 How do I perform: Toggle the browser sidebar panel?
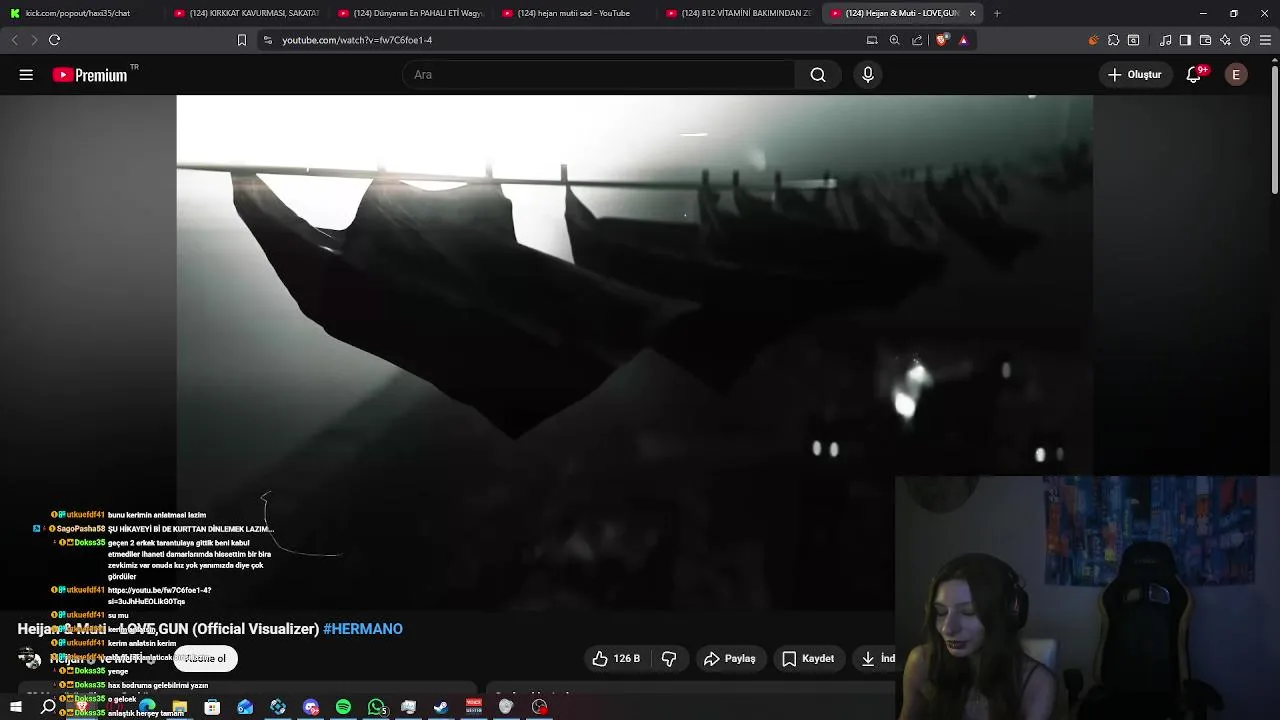point(1185,40)
